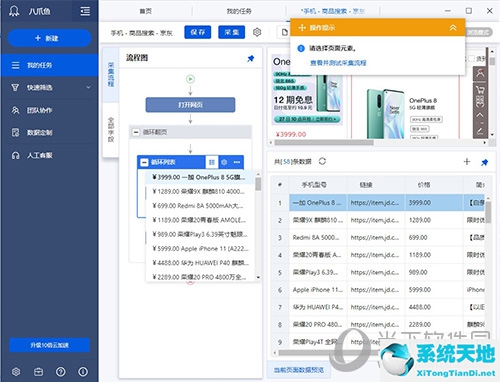The image size is (500, 382).
Task: Click the 查看并测试采集流程 link
Action: pos(338,63)
